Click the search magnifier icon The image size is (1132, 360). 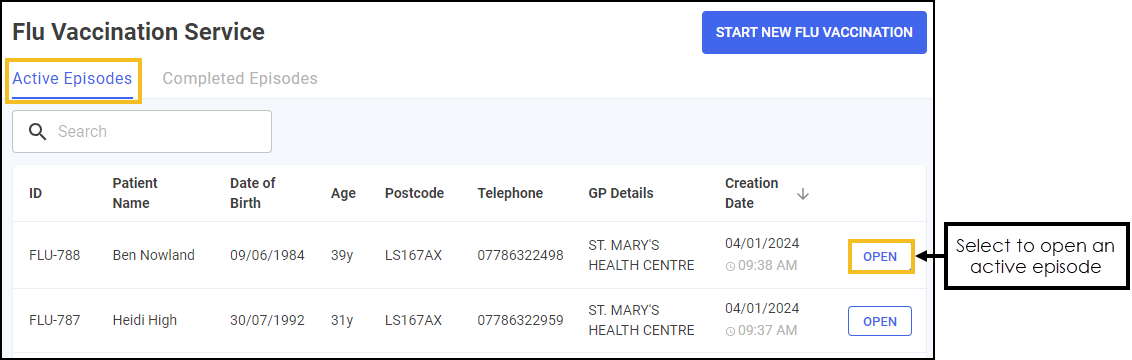point(38,131)
